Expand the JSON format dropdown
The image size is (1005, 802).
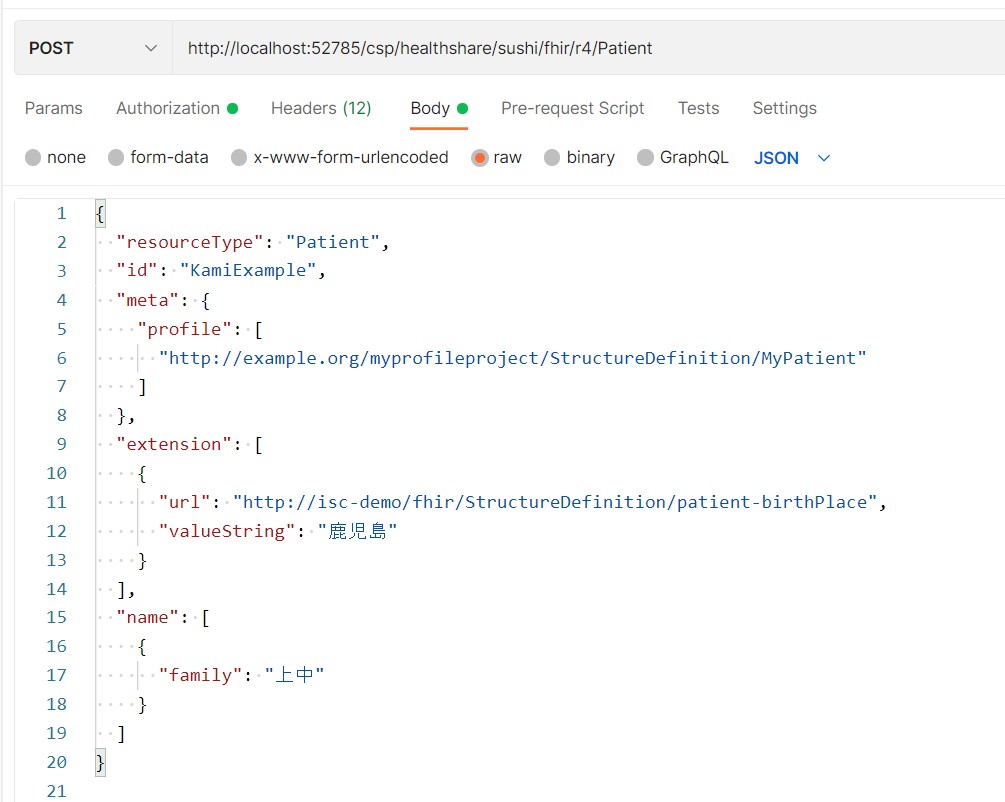coord(776,158)
